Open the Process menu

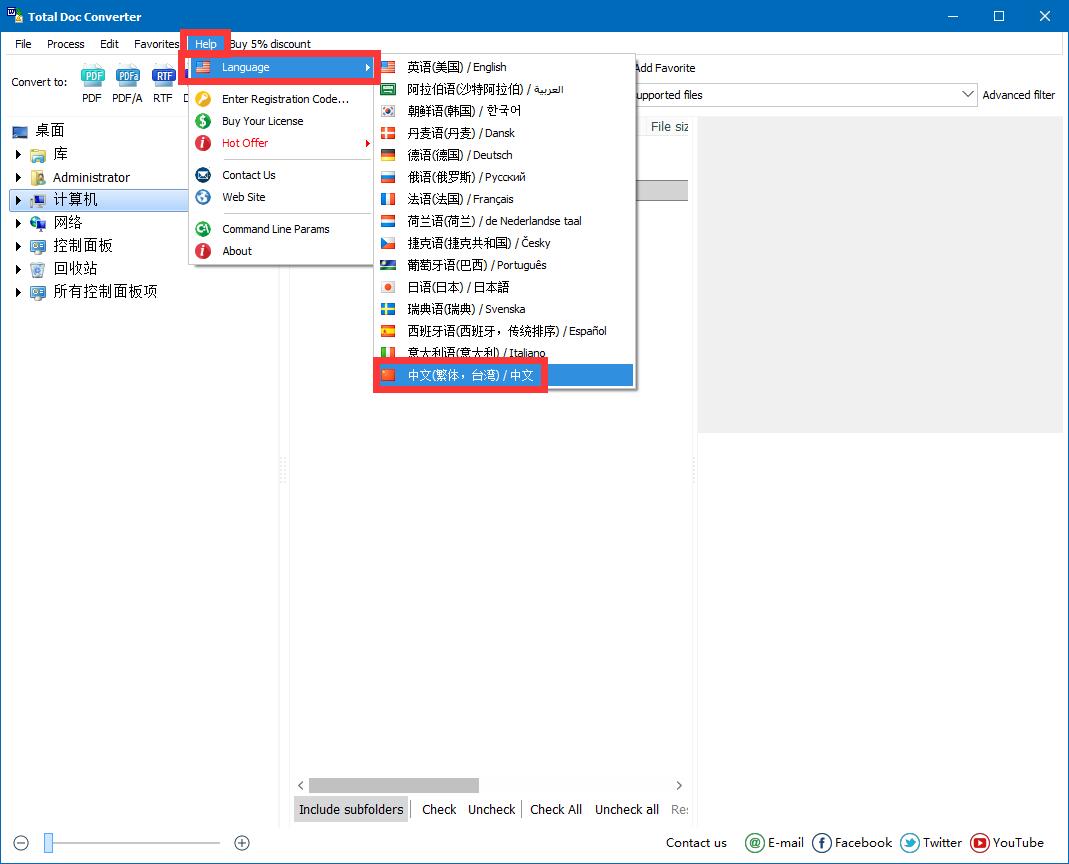(65, 44)
